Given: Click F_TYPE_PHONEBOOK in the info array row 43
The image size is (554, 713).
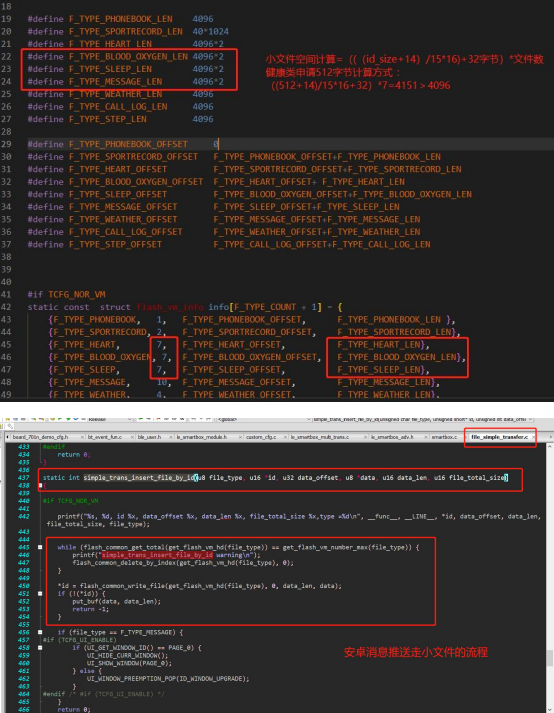Looking at the screenshot, I should click(x=95, y=319).
